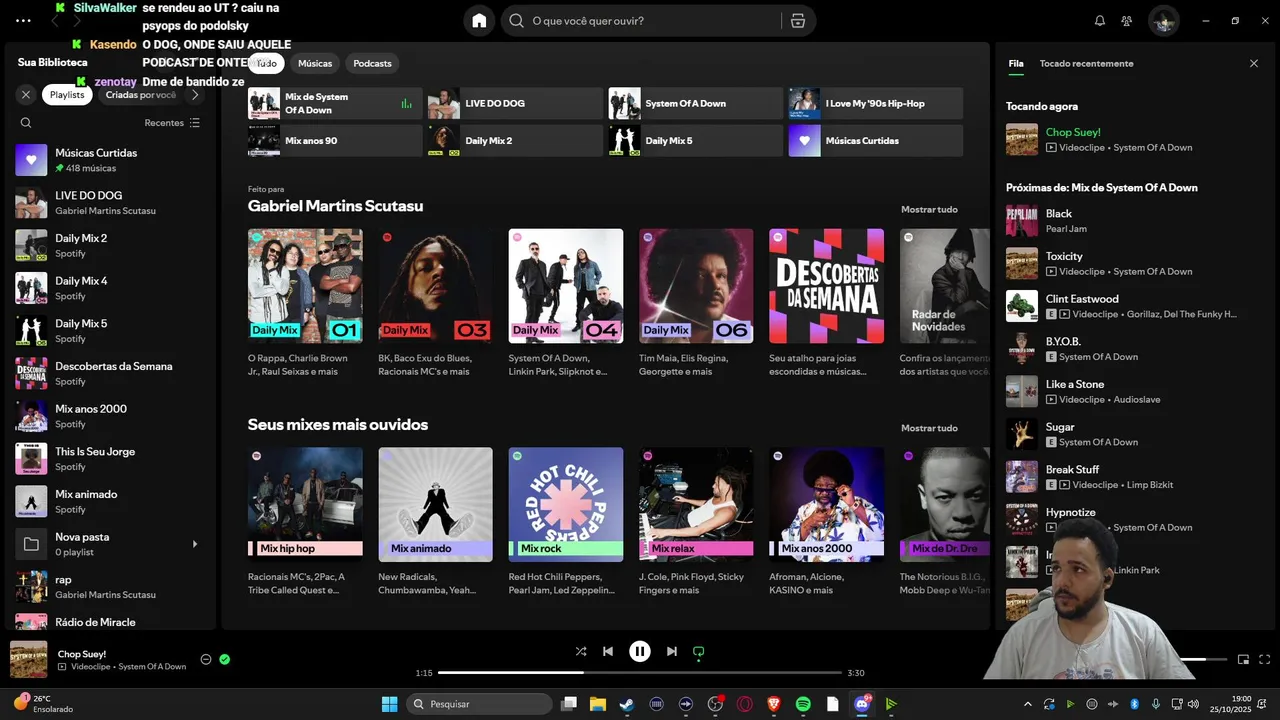This screenshot has width=1280, height=720.
Task: Search in Sua Biblioteca magnifier icon
Action: [26, 123]
